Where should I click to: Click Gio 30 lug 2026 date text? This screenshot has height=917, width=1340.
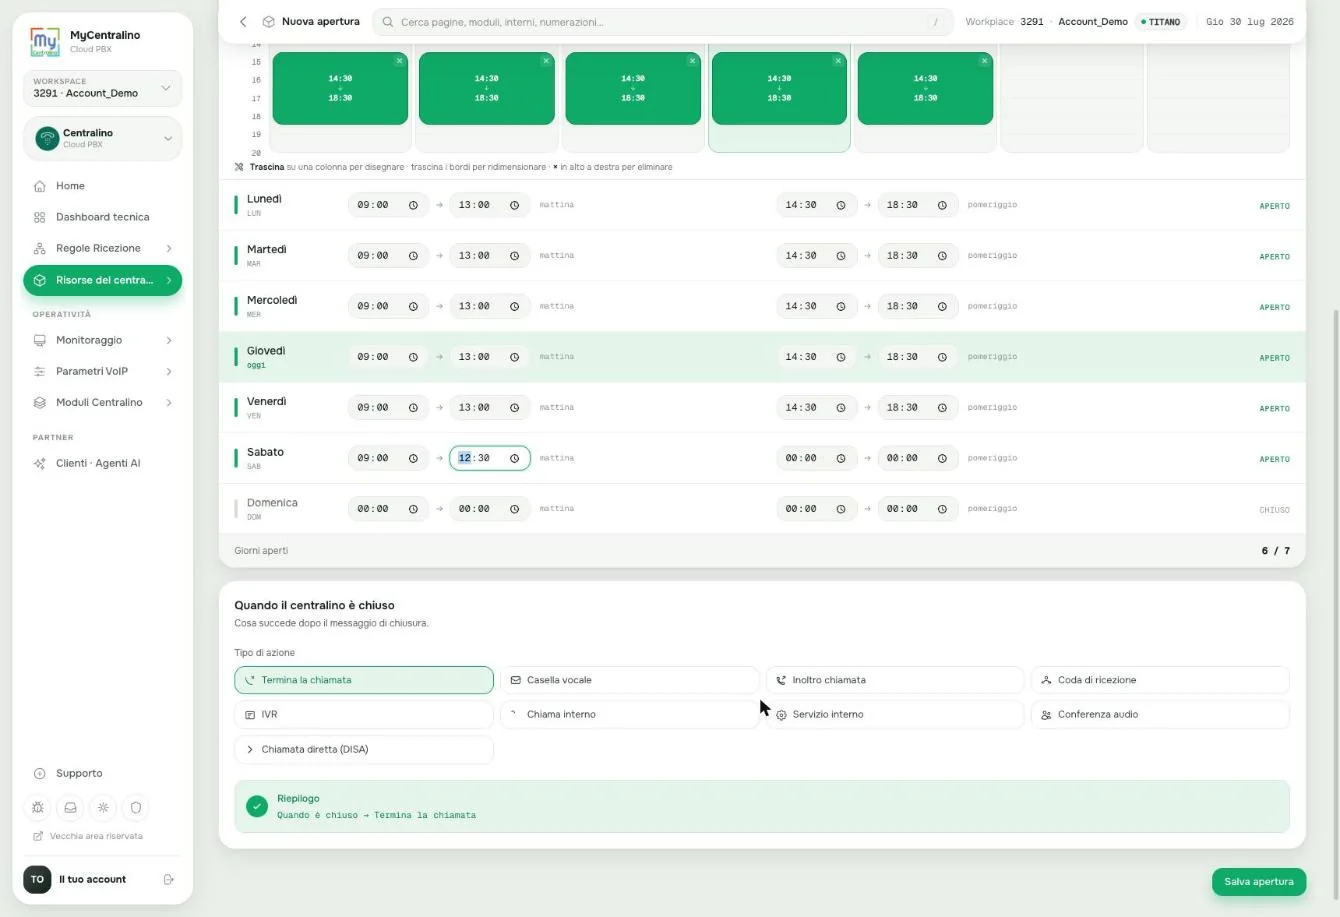pyautogui.click(x=1249, y=22)
